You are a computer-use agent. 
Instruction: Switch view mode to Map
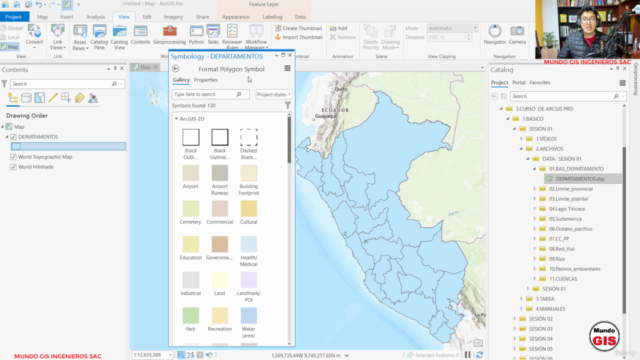9,47
